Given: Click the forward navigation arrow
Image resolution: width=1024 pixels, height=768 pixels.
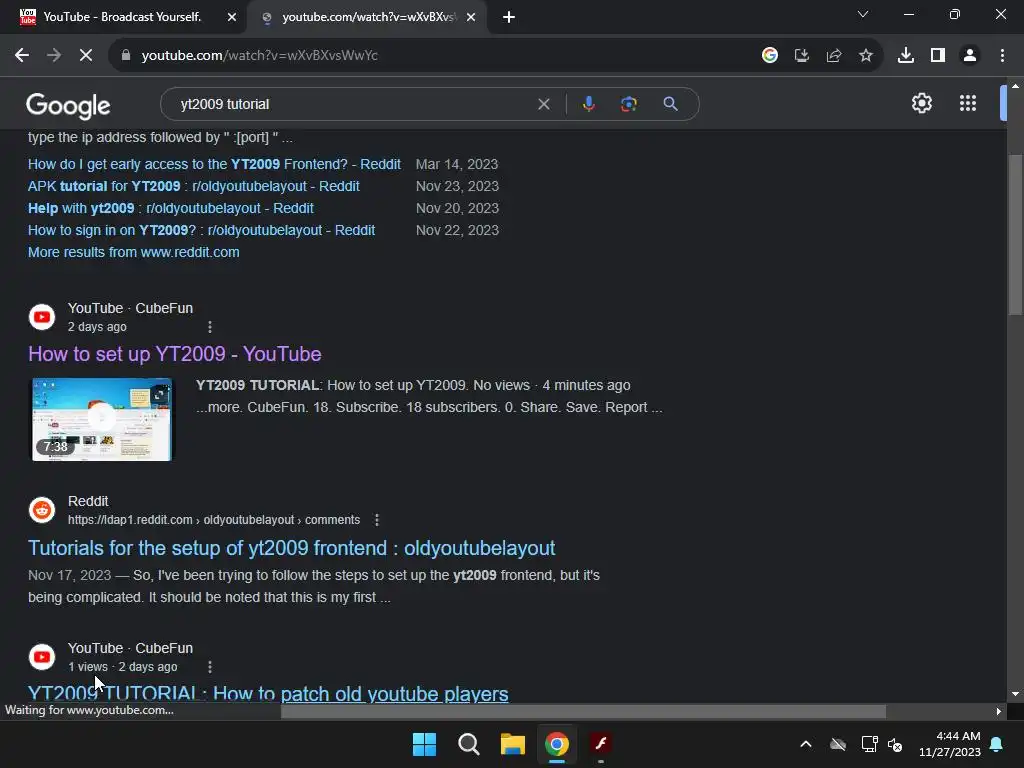Looking at the screenshot, I should pyautogui.click(x=54, y=56).
